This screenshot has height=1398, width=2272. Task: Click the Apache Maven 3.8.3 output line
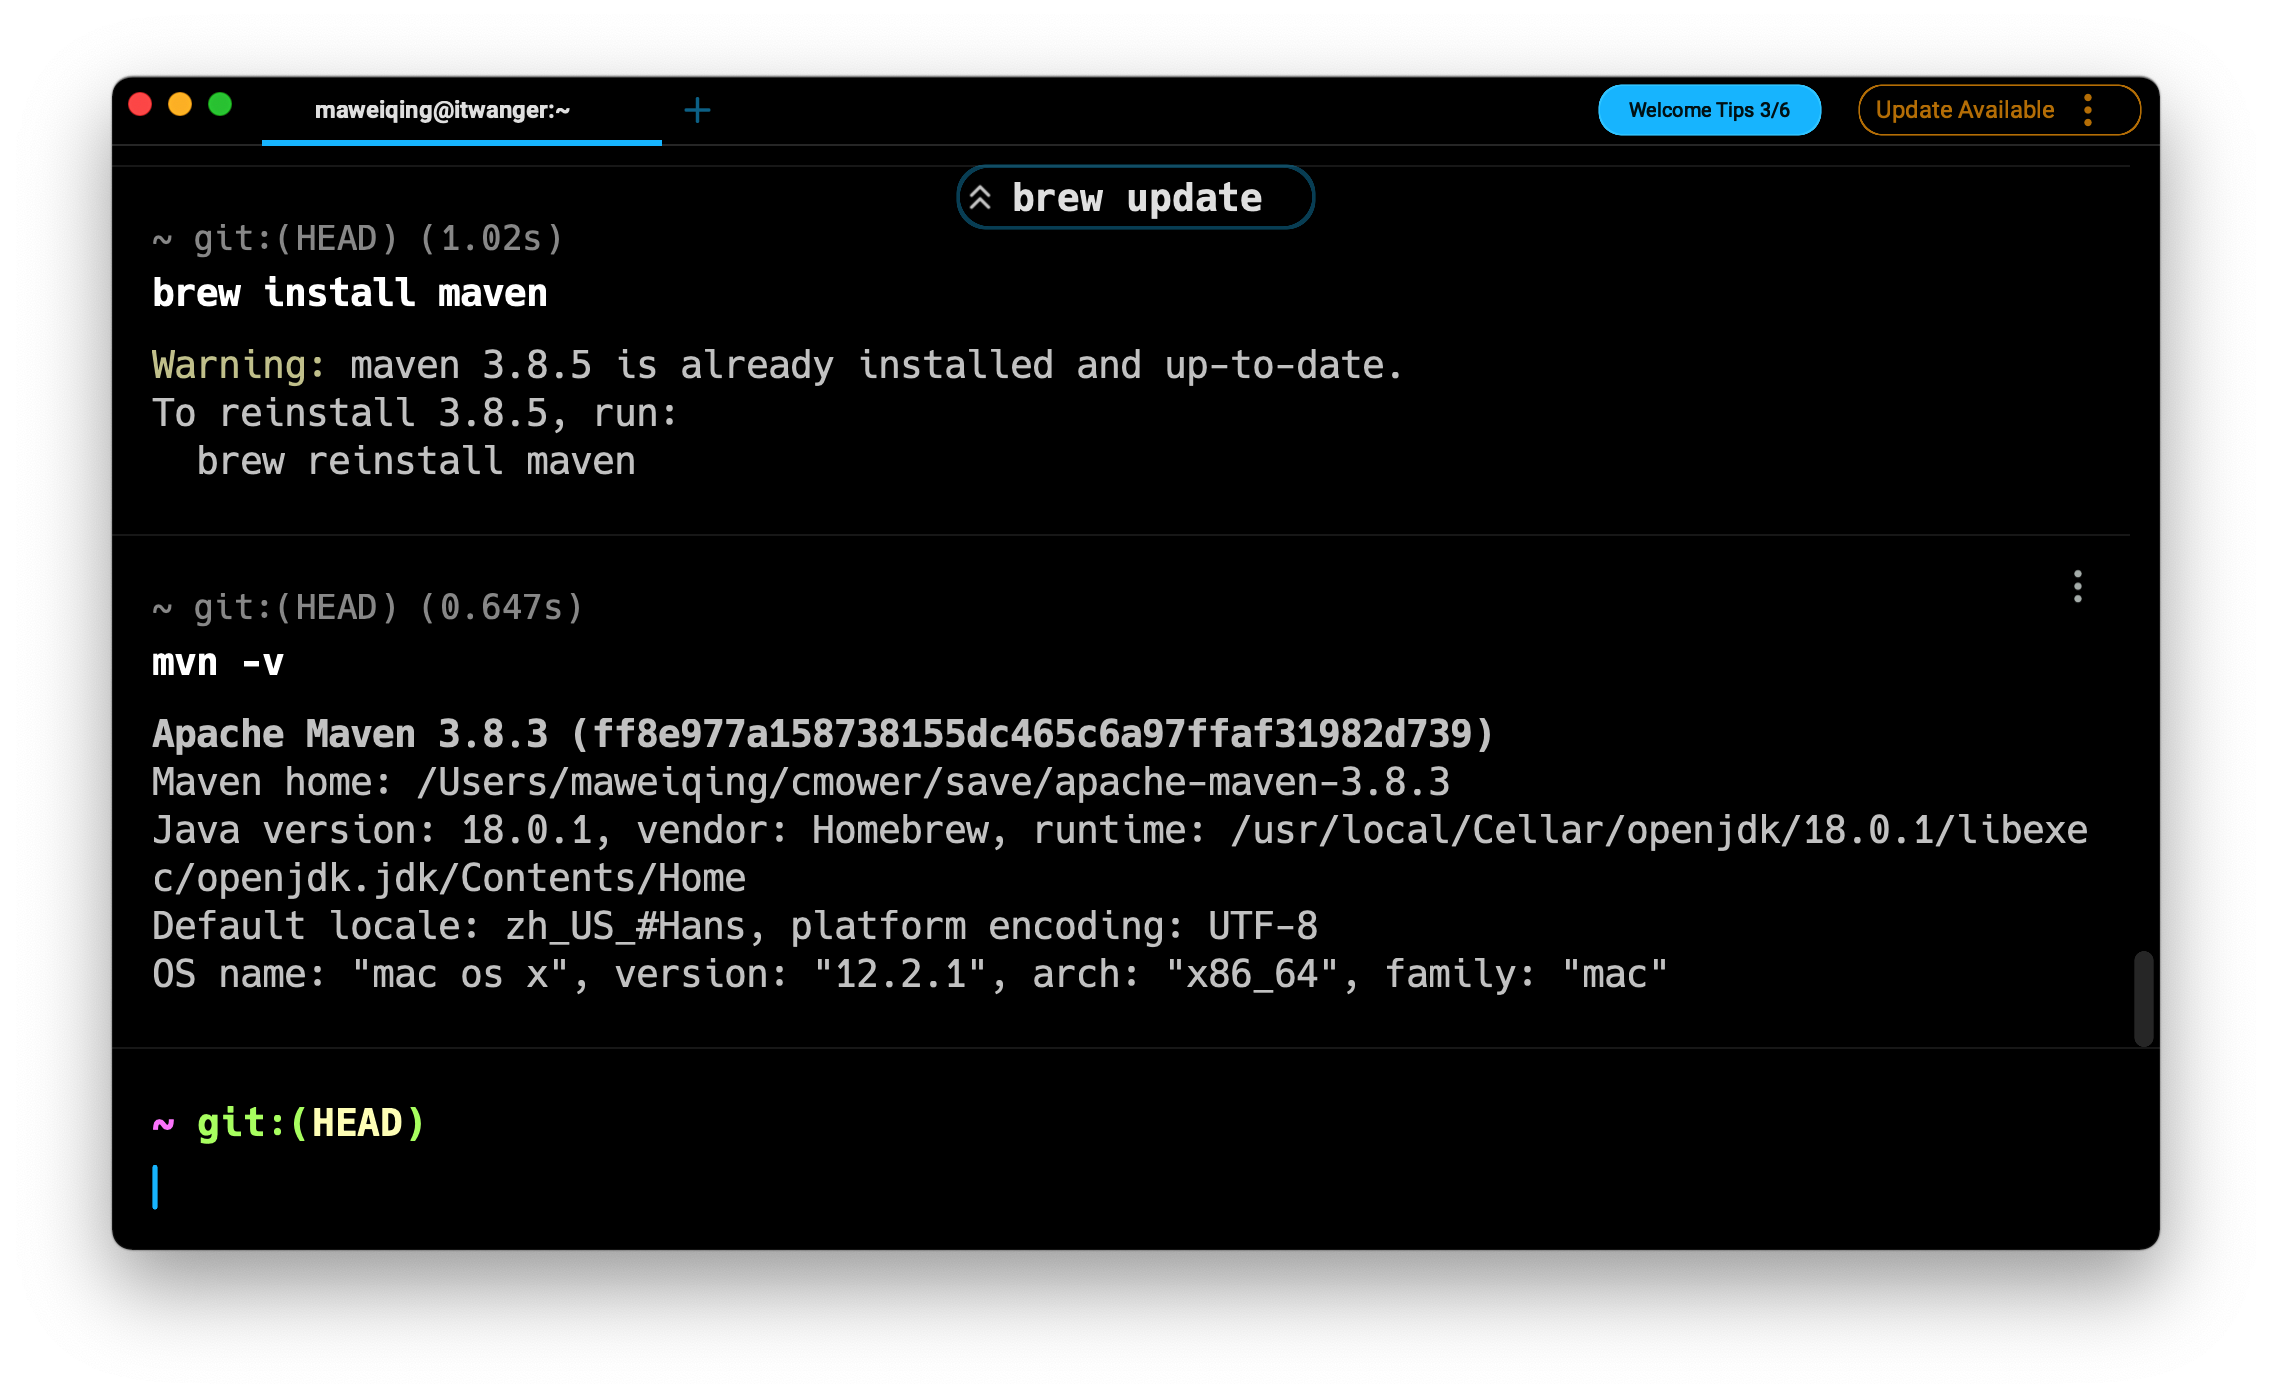pyautogui.click(x=822, y=734)
